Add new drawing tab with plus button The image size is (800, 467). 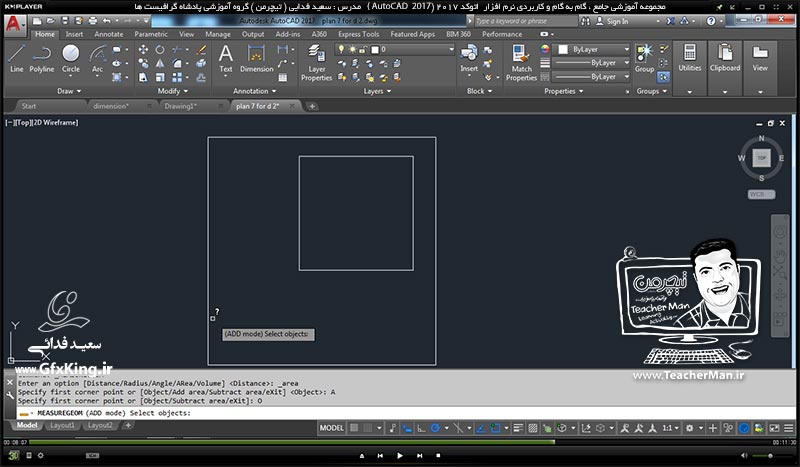(312, 106)
